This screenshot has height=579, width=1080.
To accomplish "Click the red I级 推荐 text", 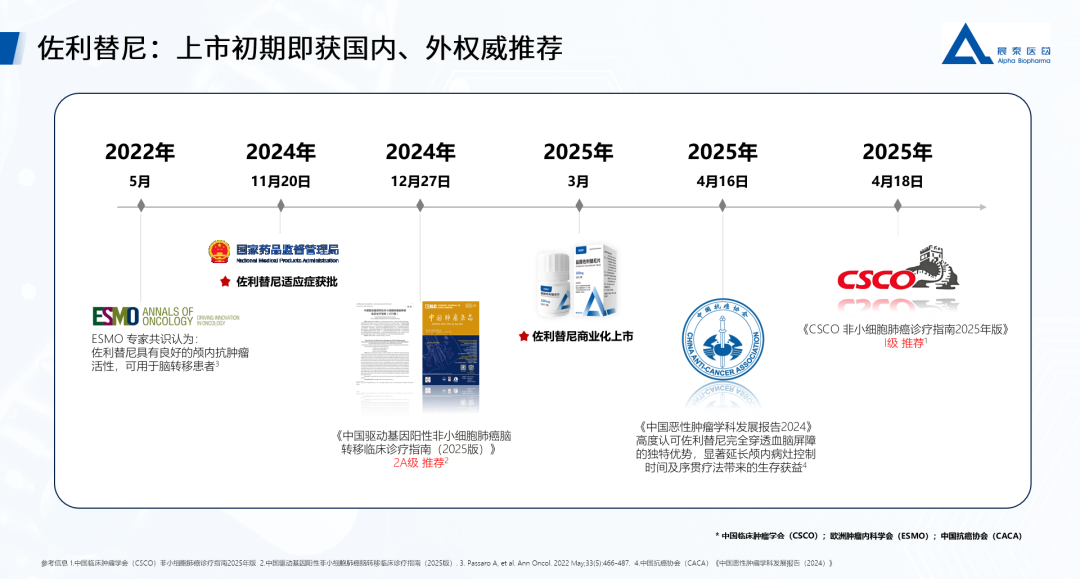I will 906,343.
